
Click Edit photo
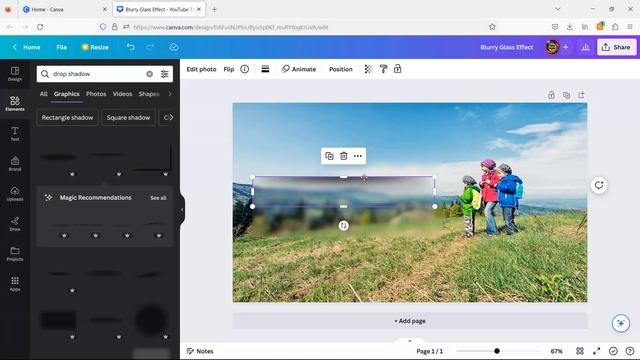point(201,69)
